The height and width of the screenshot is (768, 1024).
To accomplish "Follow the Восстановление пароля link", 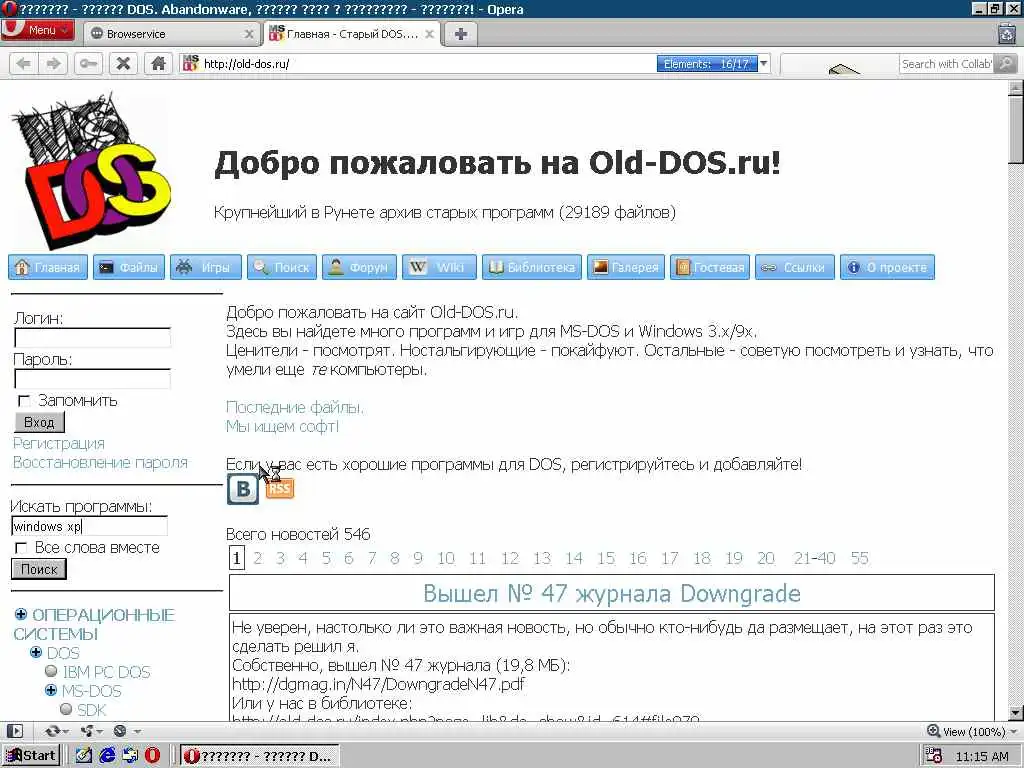I will coord(101,462).
